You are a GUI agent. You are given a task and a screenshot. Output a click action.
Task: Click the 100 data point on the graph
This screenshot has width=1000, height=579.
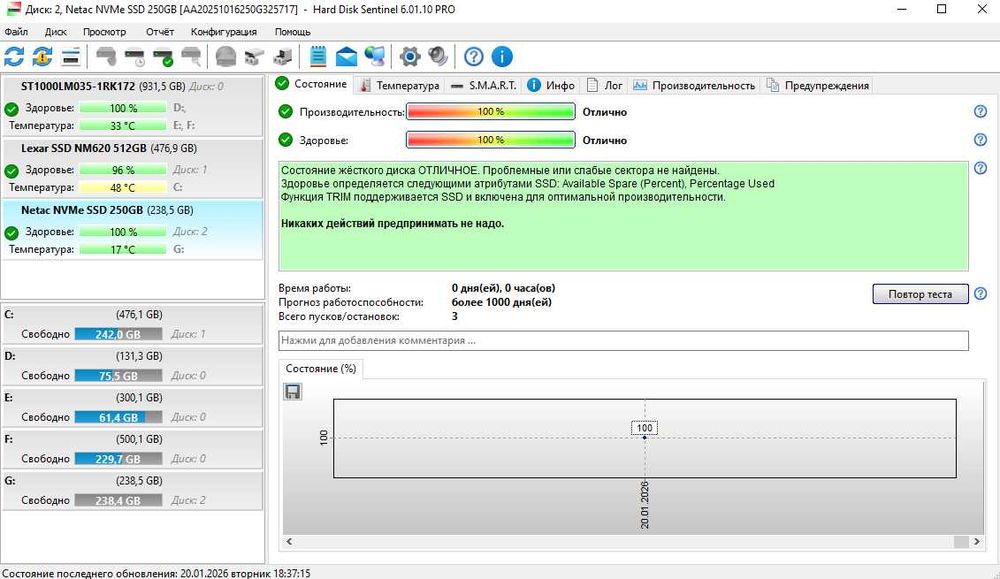click(644, 437)
